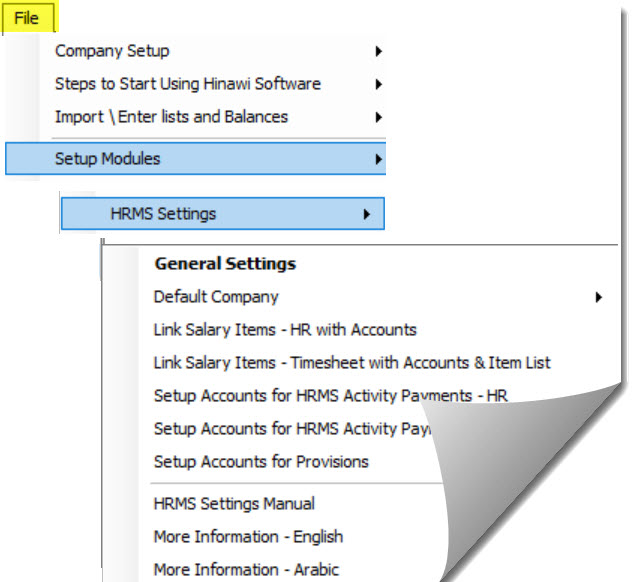Open More Information - Arabic

(246, 569)
